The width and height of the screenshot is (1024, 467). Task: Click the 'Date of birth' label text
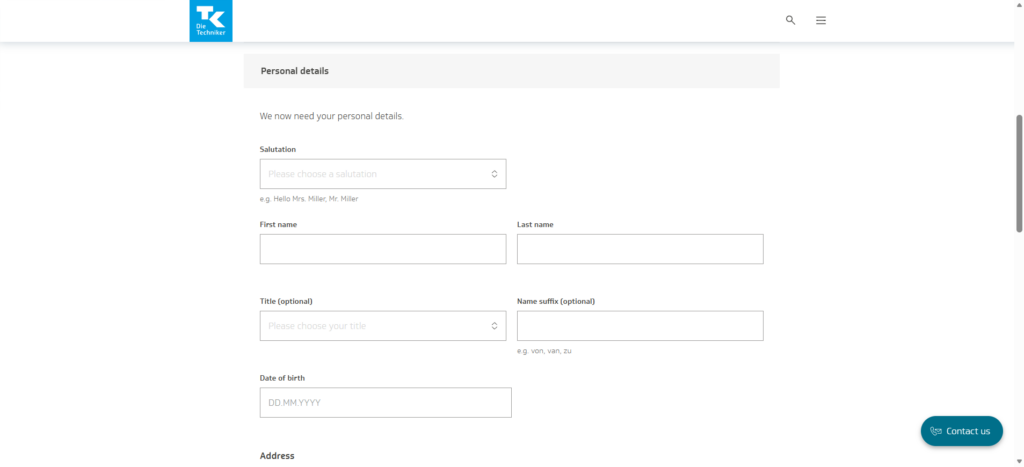pyautogui.click(x=282, y=378)
